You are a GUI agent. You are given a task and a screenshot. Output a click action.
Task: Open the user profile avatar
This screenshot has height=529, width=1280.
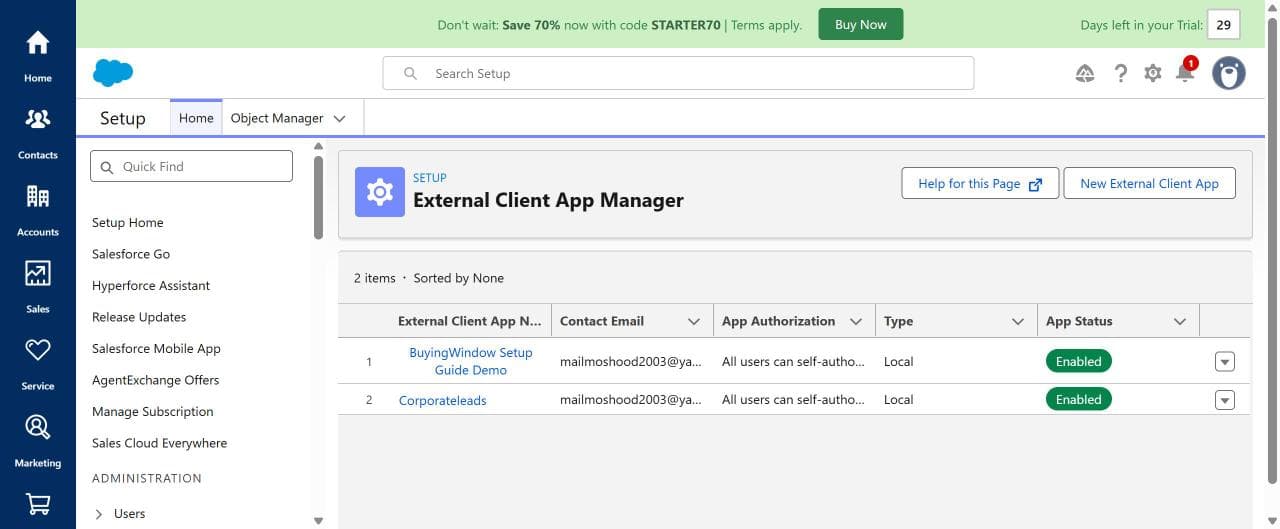tap(1229, 73)
